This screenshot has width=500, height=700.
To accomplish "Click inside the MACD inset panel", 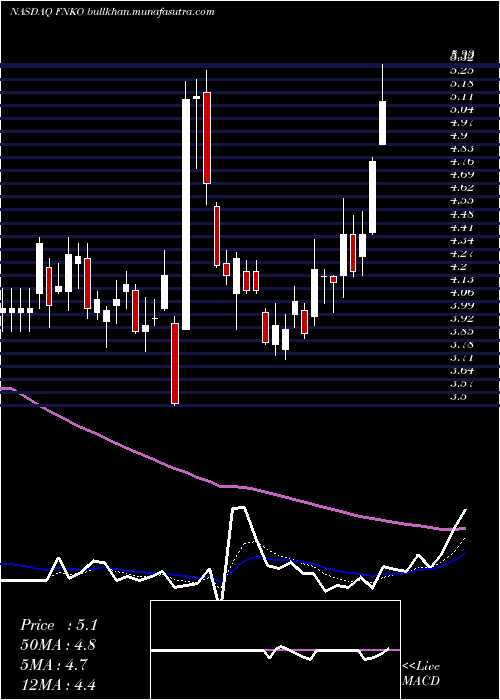I will [x=275, y=650].
